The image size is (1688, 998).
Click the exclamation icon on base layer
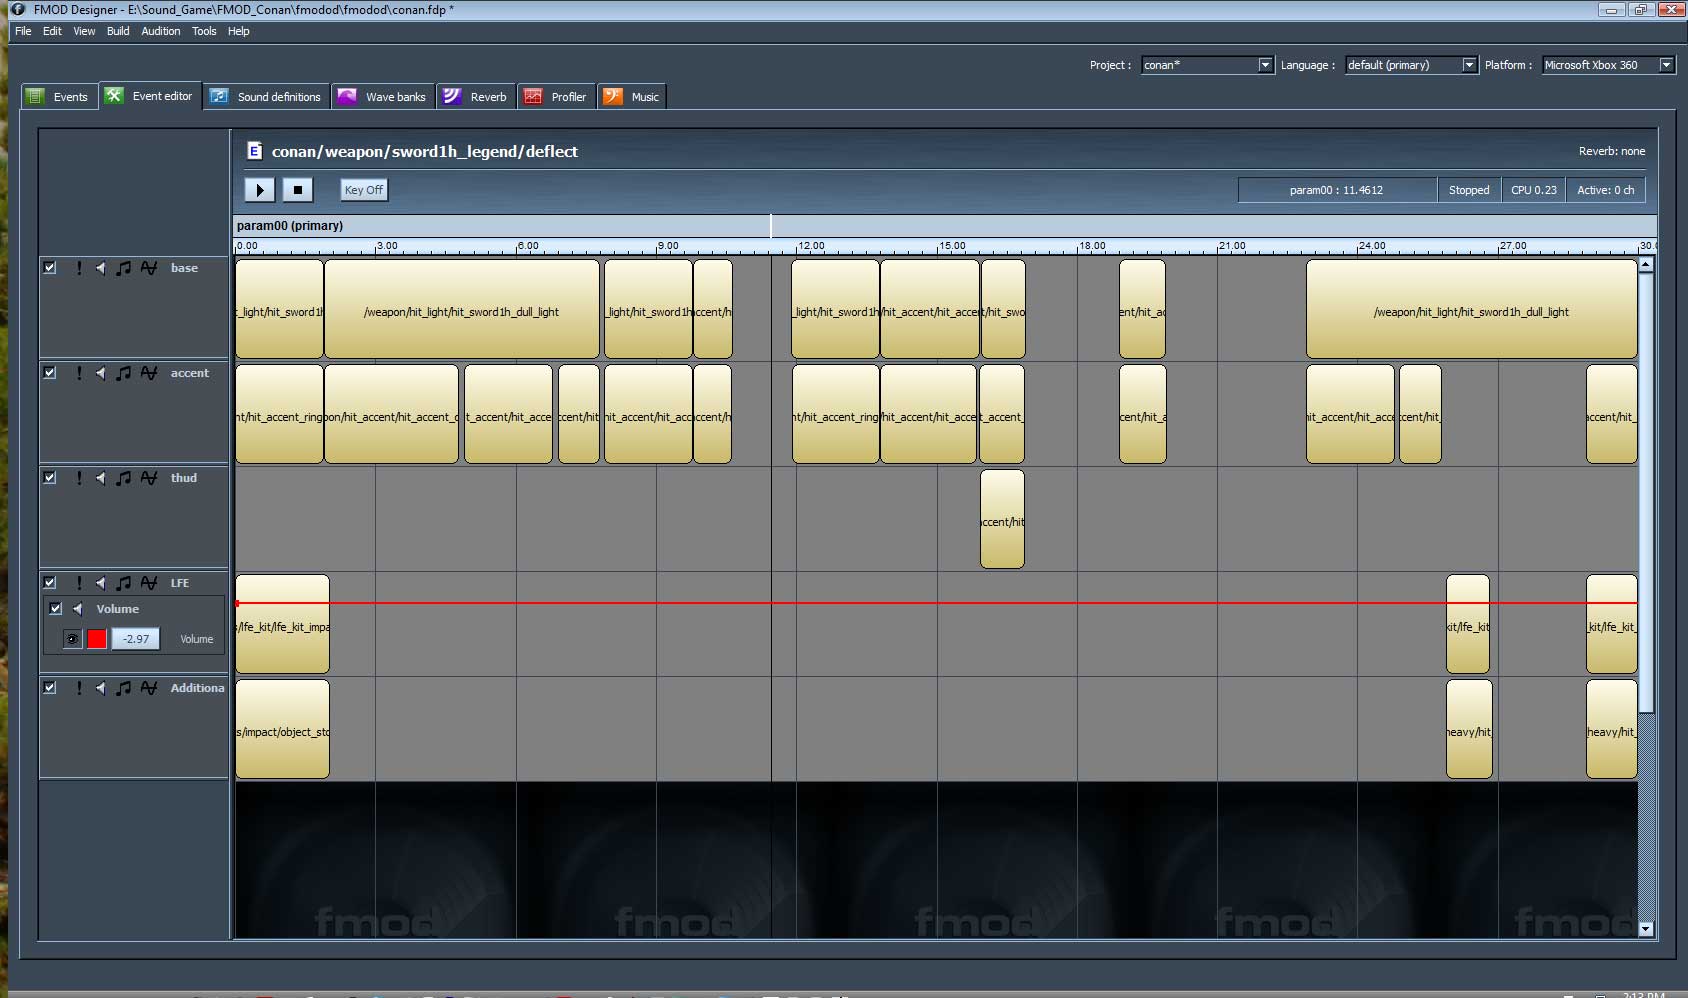(x=79, y=268)
